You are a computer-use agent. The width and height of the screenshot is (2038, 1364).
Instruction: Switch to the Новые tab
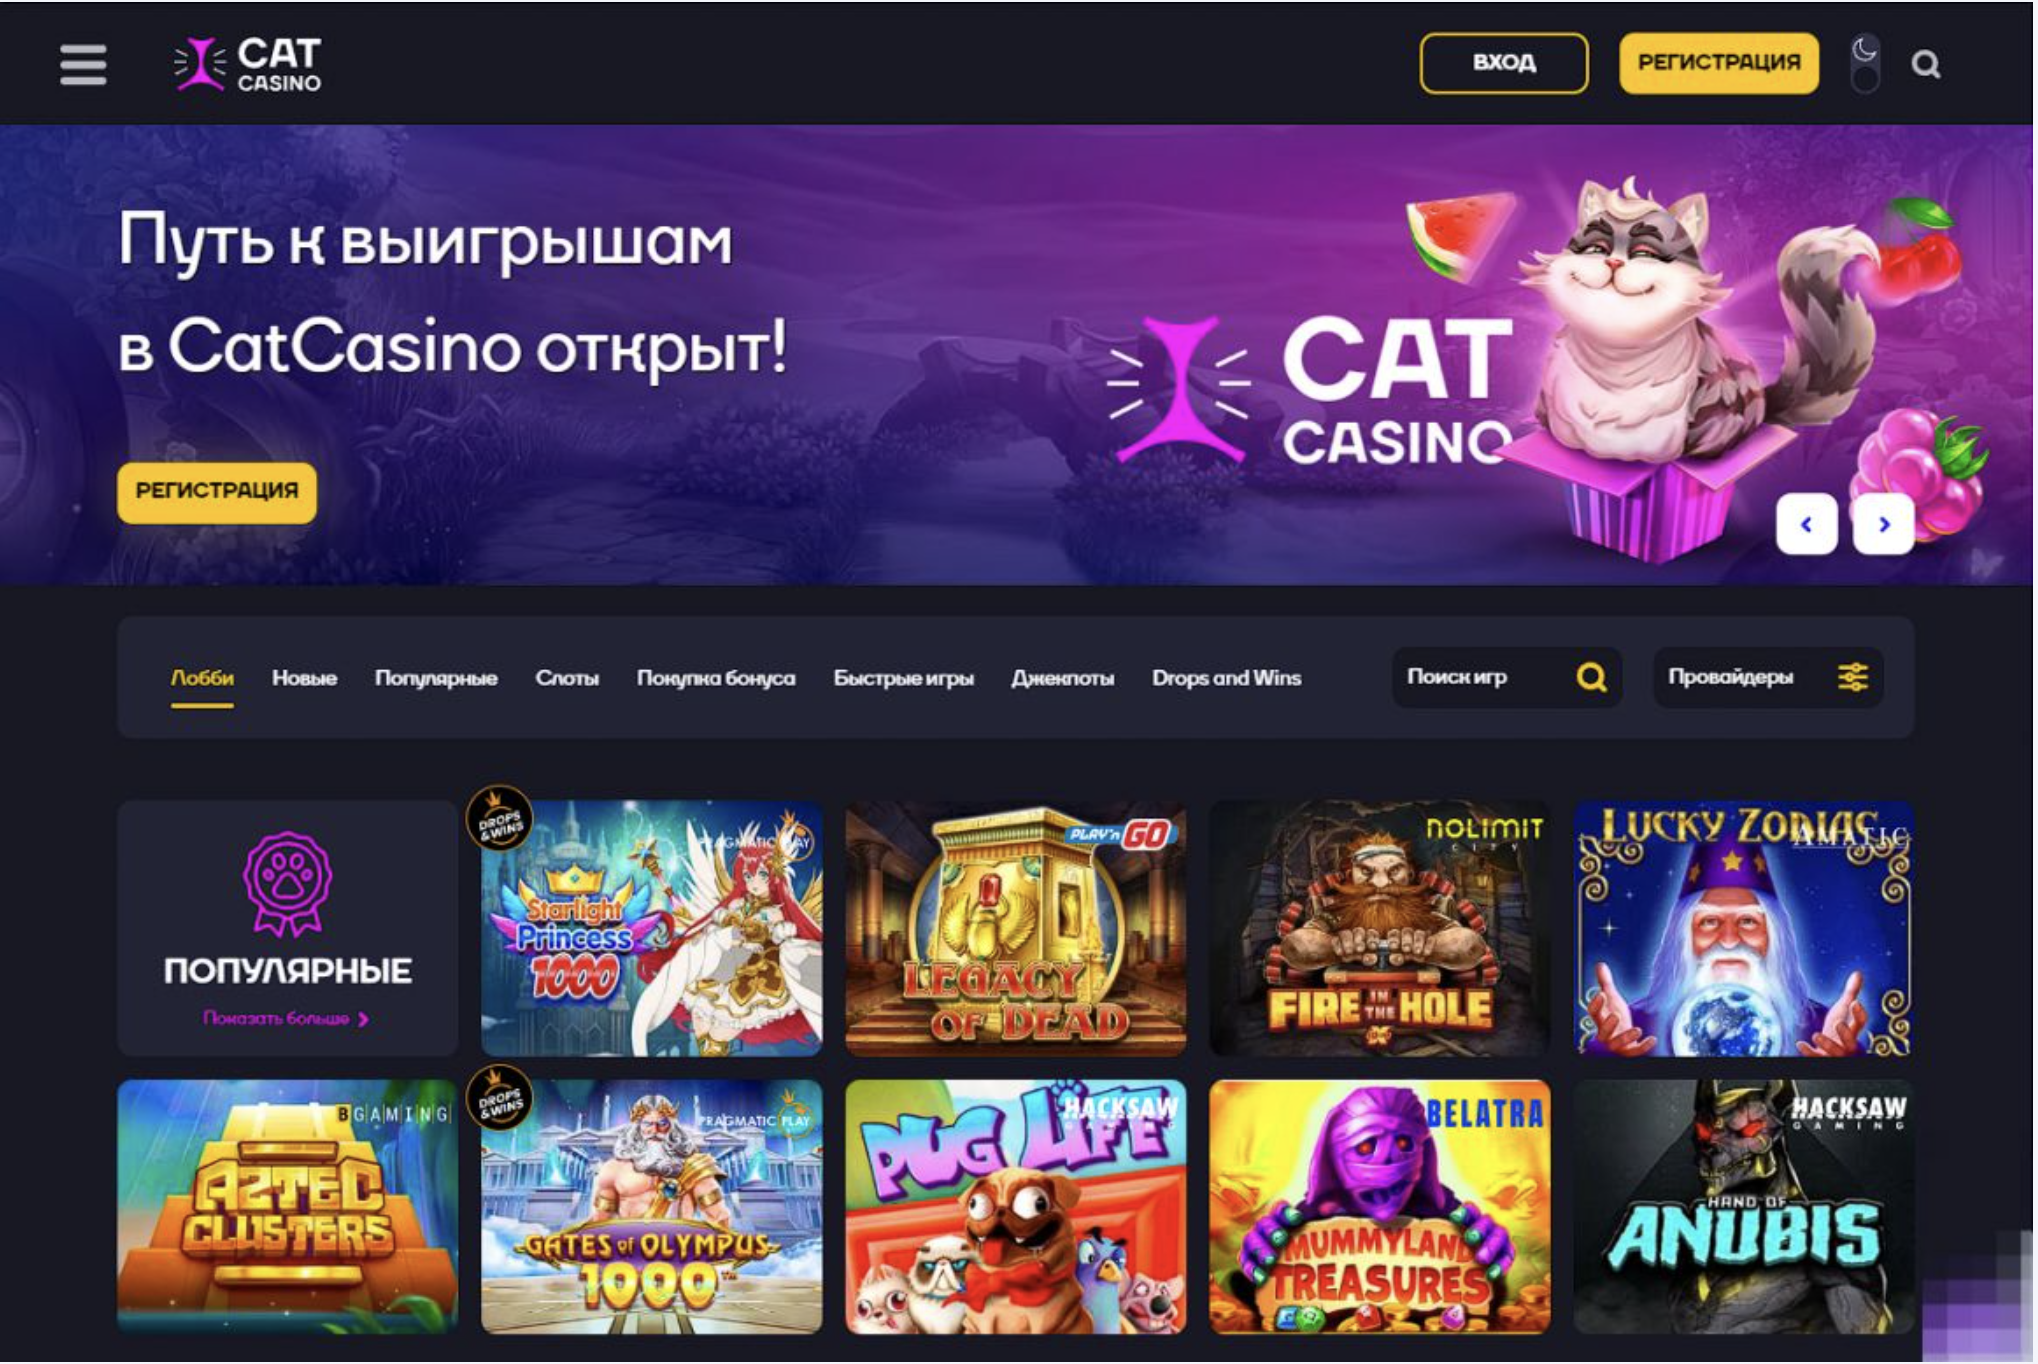304,678
